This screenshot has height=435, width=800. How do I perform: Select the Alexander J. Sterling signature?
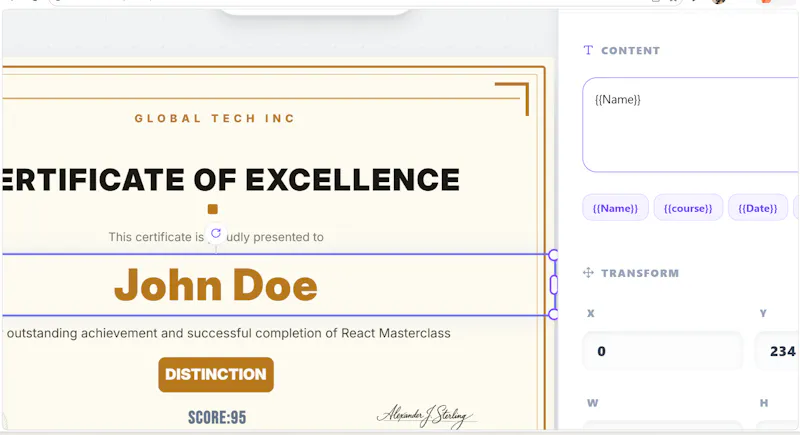(426, 416)
